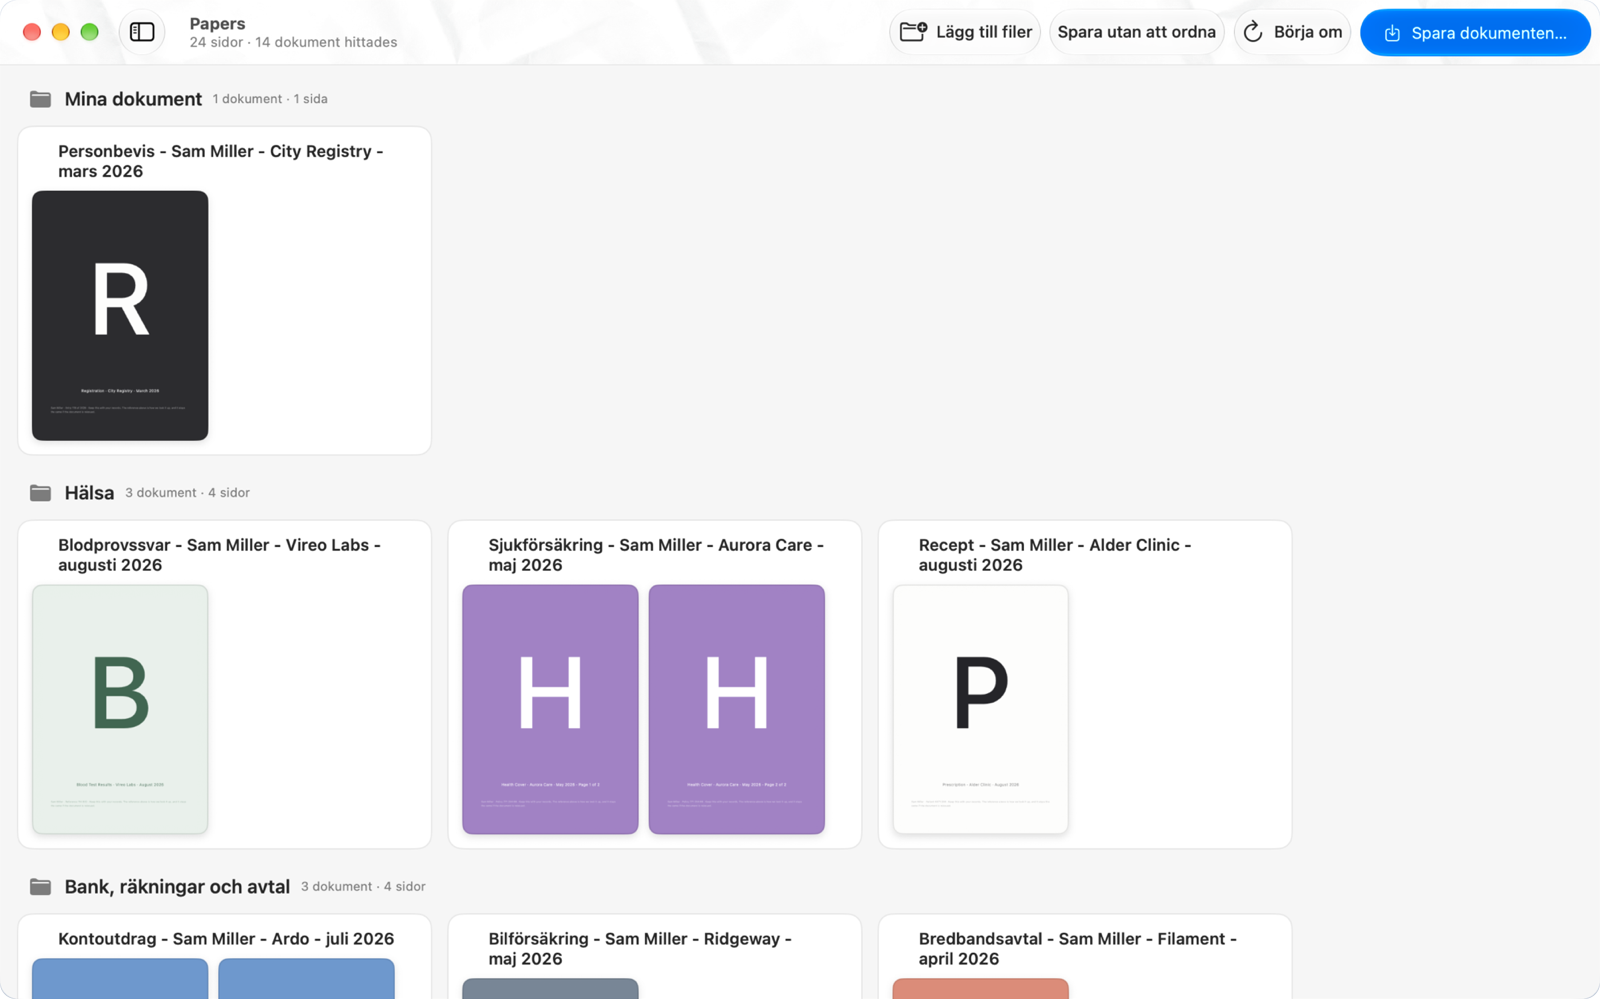Zoom the Papers window with the green button

(x=90, y=32)
